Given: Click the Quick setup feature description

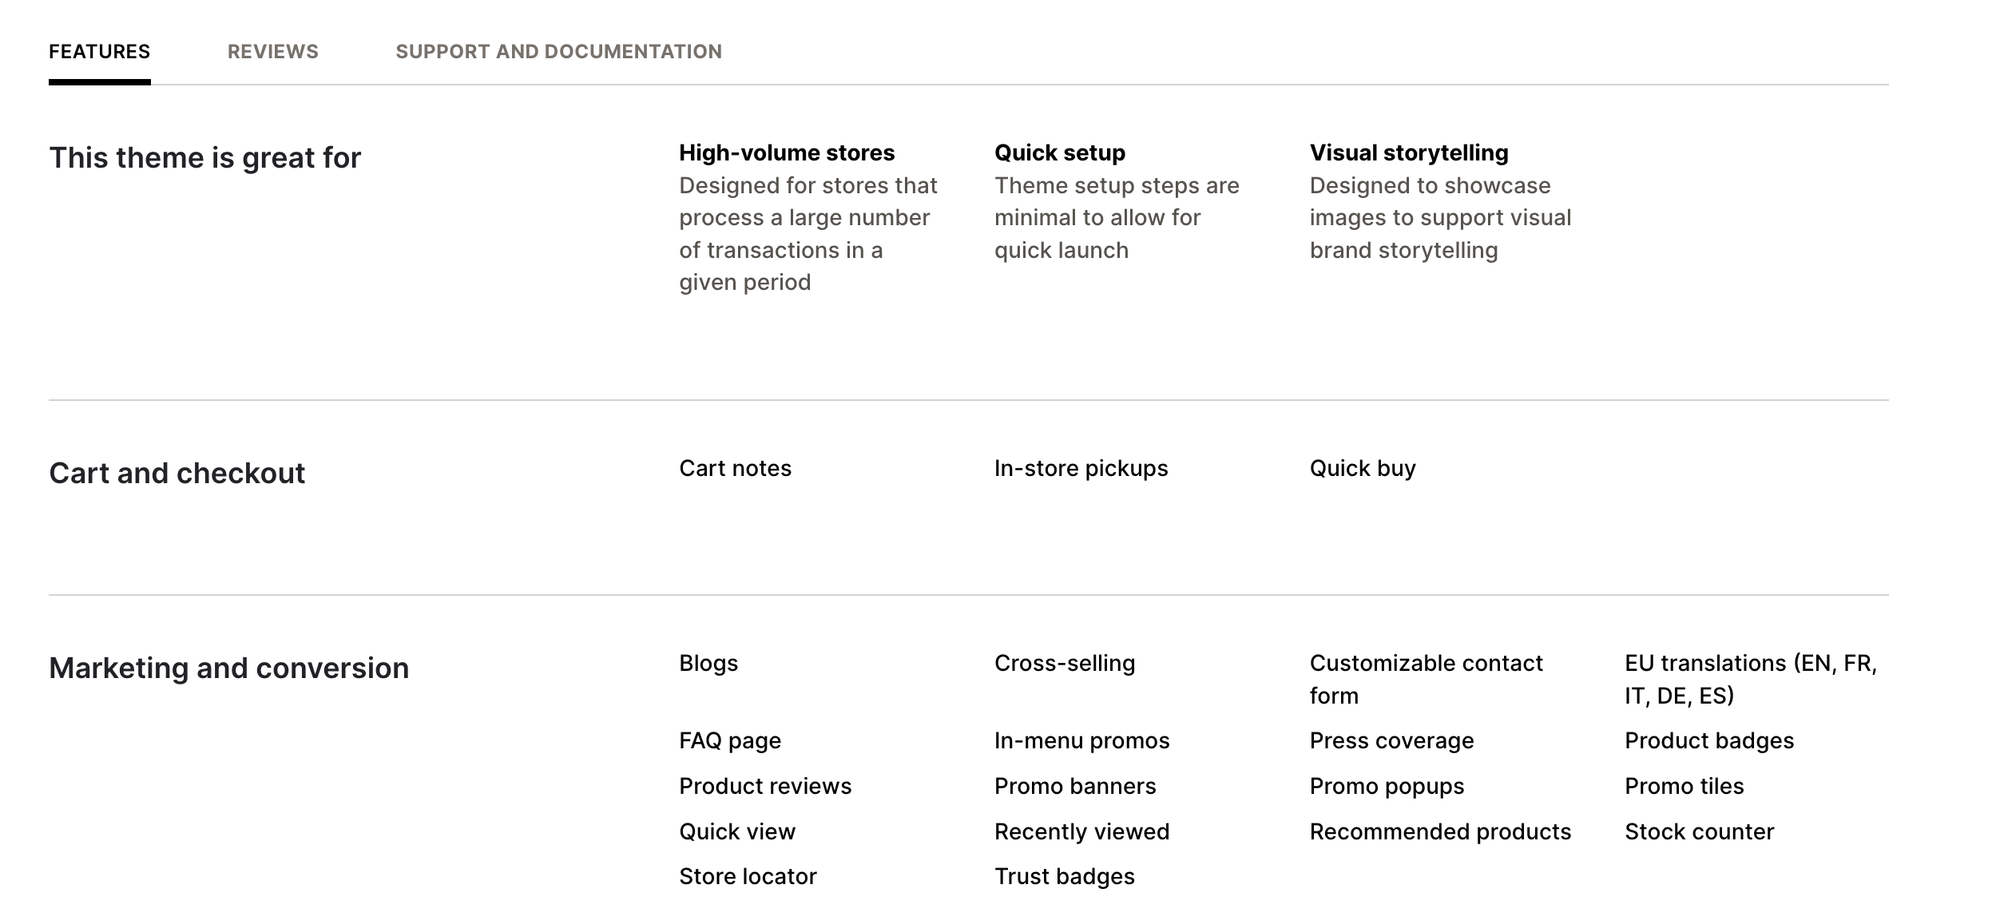Looking at the screenshot, I should [1116, 217].
